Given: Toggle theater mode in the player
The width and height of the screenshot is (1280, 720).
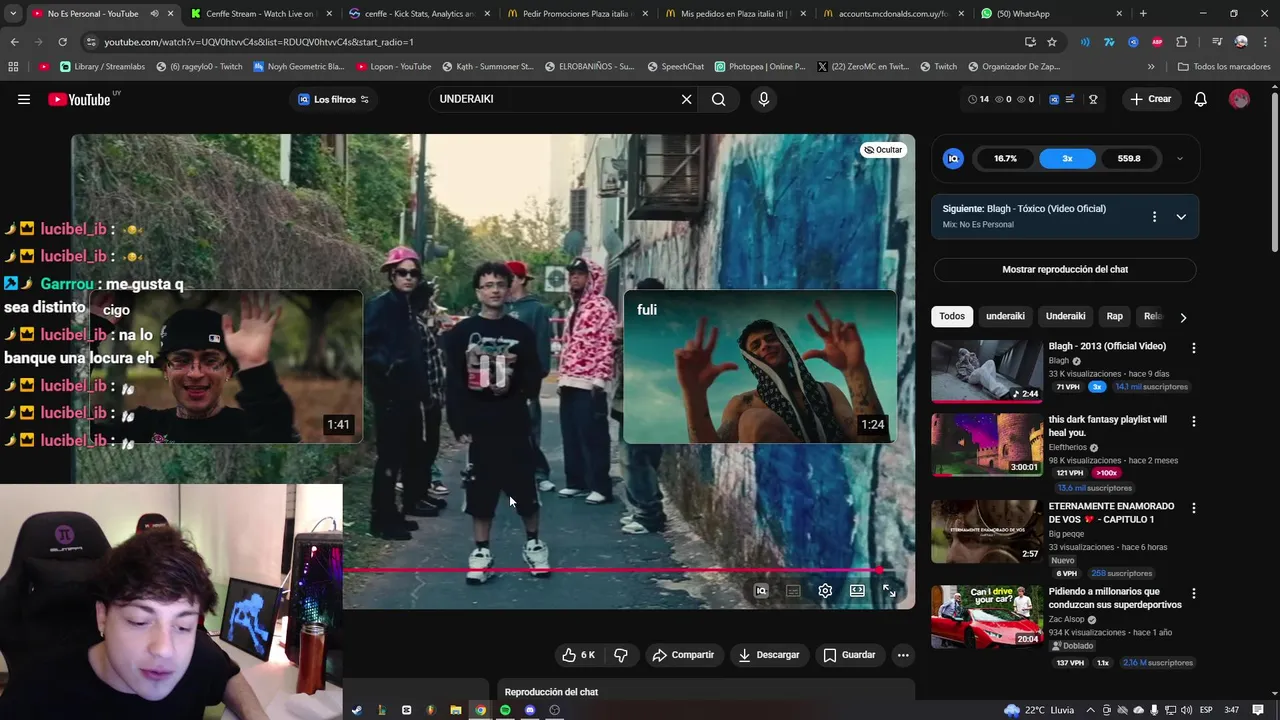Looking at the screenshot, I should [857, 591].
